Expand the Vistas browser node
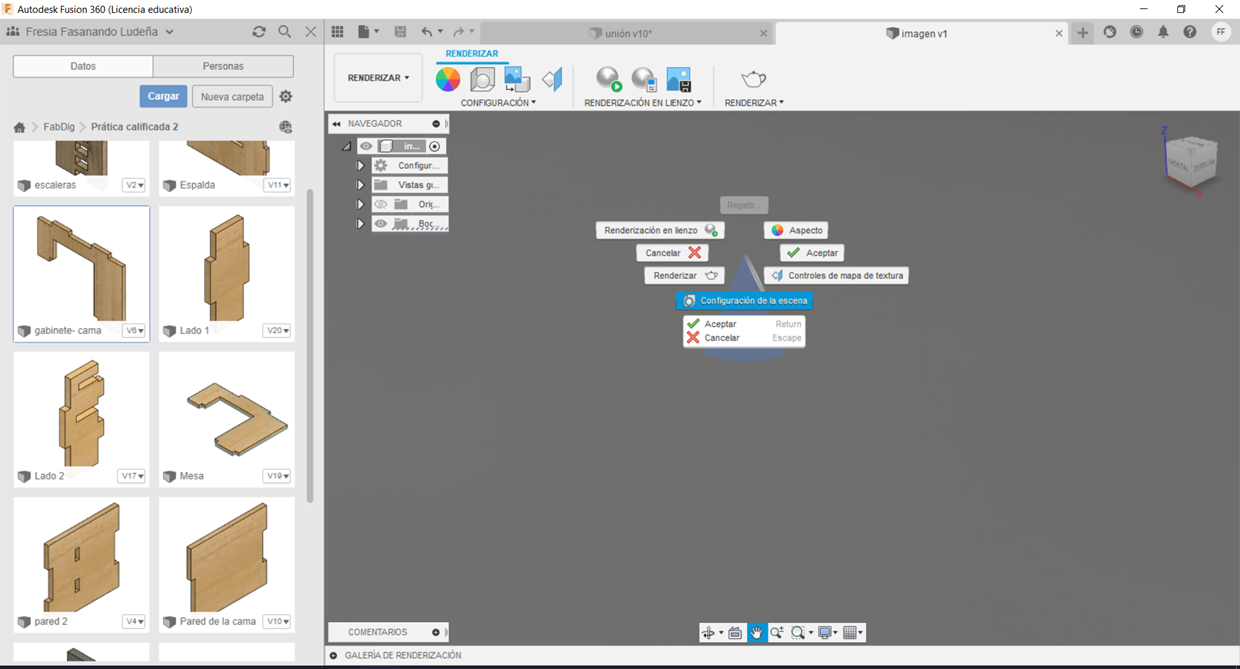 tap(360, 185)
